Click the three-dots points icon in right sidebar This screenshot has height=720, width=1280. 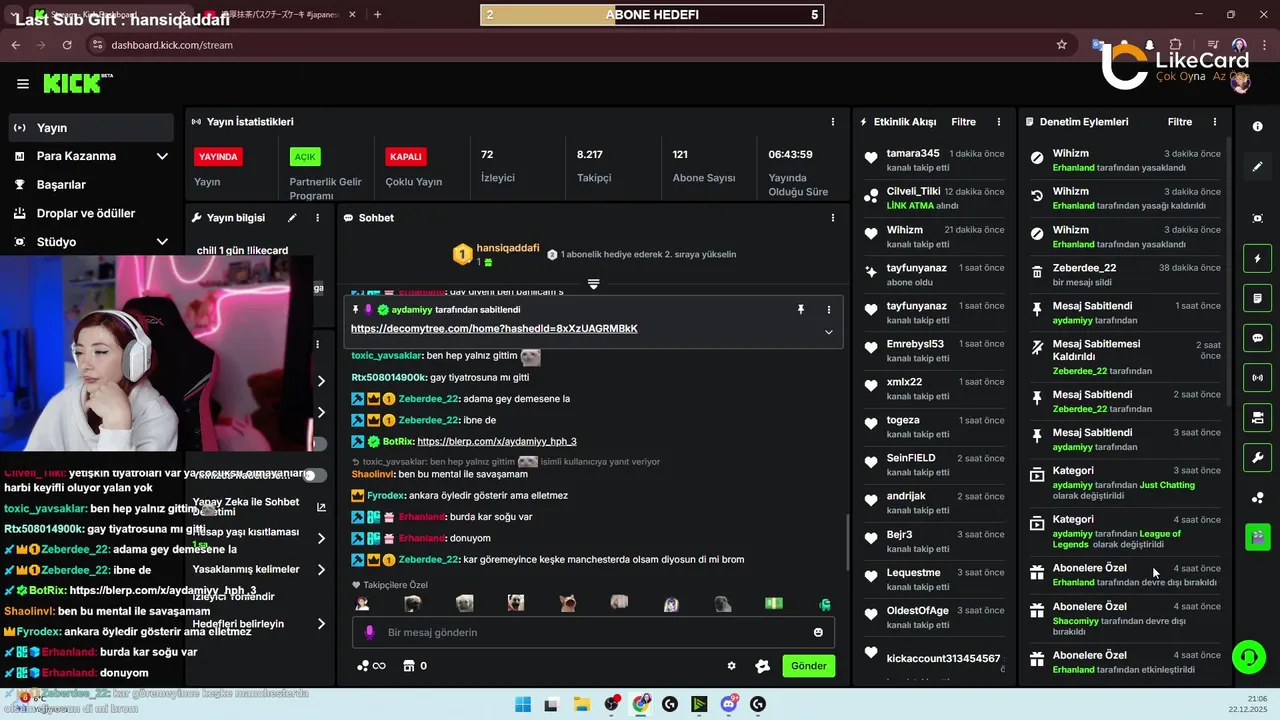(x=1257, y=498)
